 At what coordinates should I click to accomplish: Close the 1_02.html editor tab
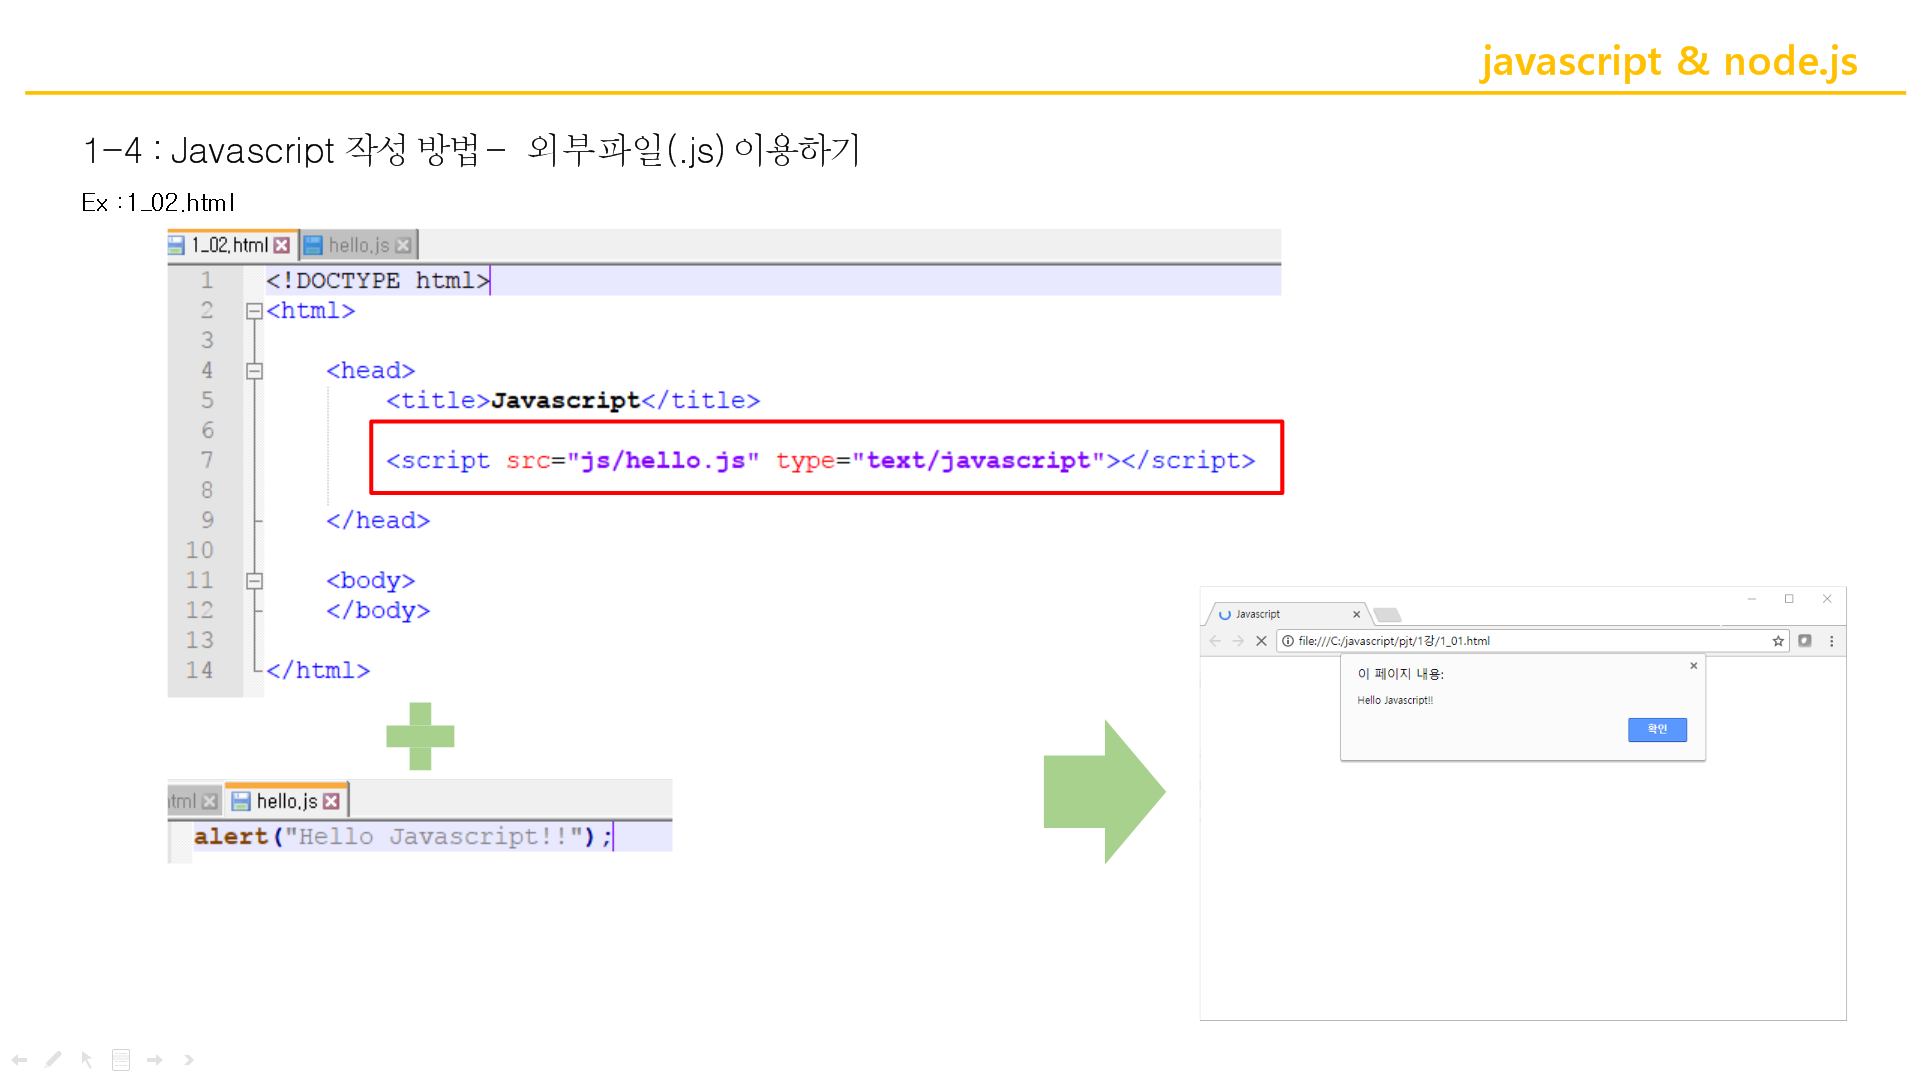coord(282,245)
